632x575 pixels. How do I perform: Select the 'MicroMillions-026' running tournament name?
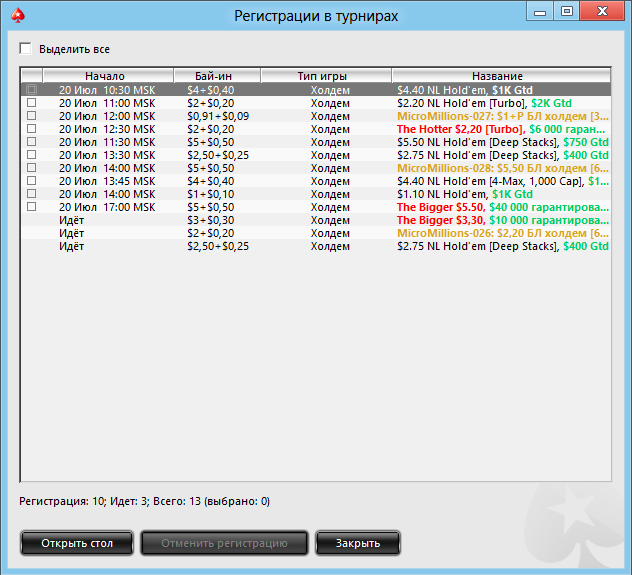(x=503, y=233)
